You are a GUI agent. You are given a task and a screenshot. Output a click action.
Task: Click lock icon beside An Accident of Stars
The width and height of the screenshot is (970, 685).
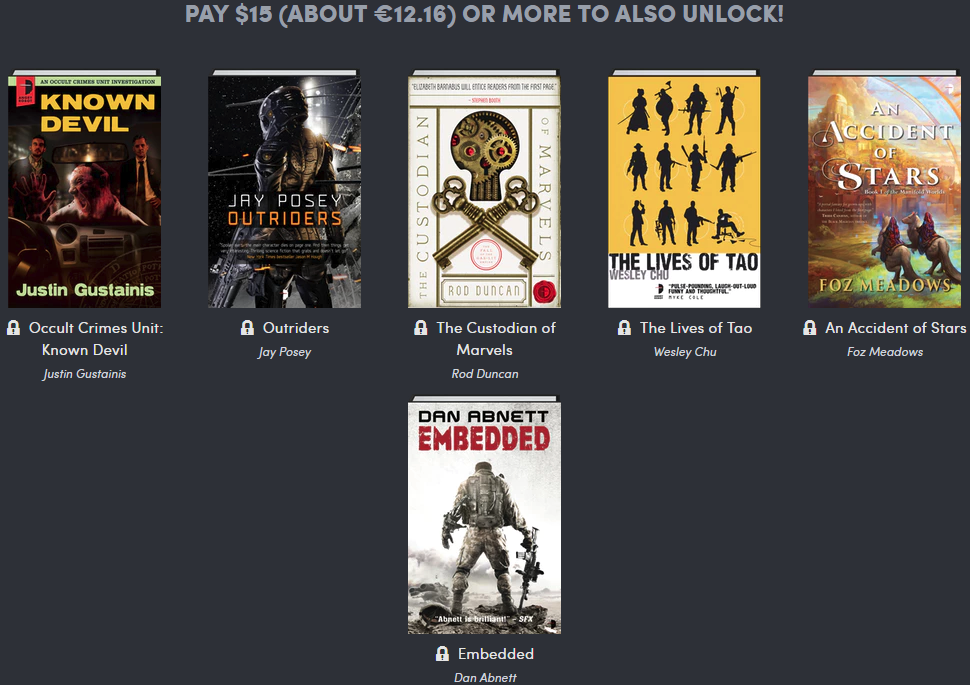coord(809,328)
